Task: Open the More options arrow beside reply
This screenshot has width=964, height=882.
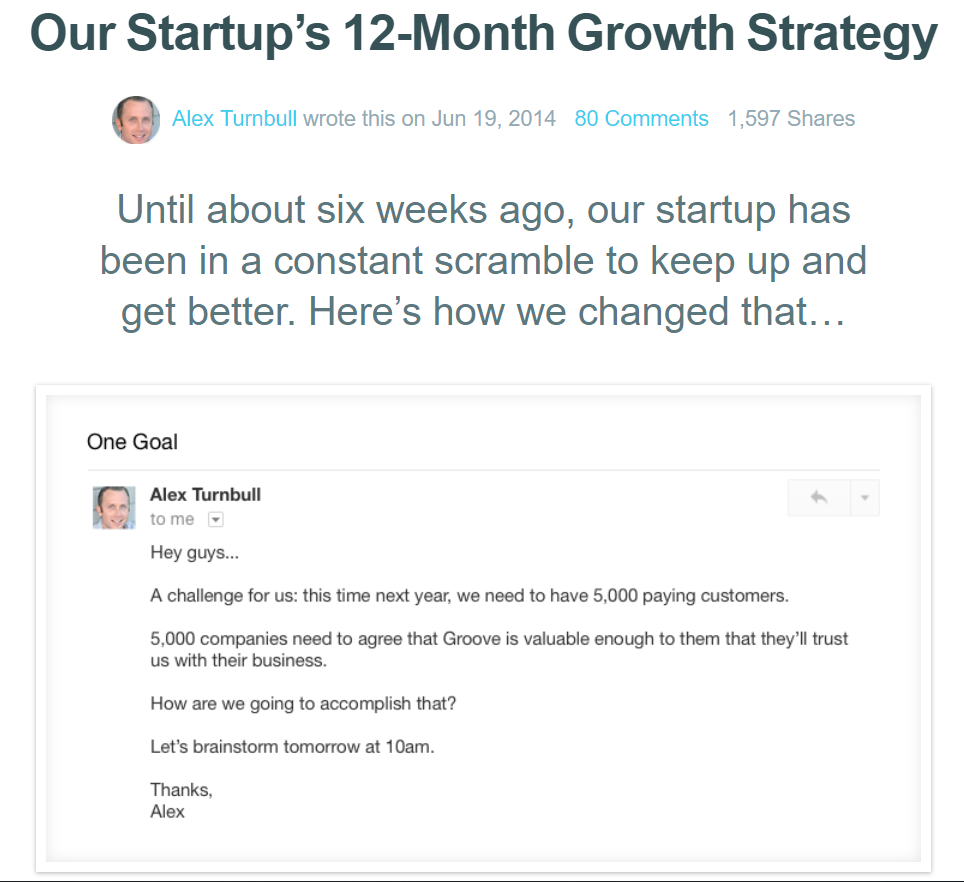Action: (864, 497)
